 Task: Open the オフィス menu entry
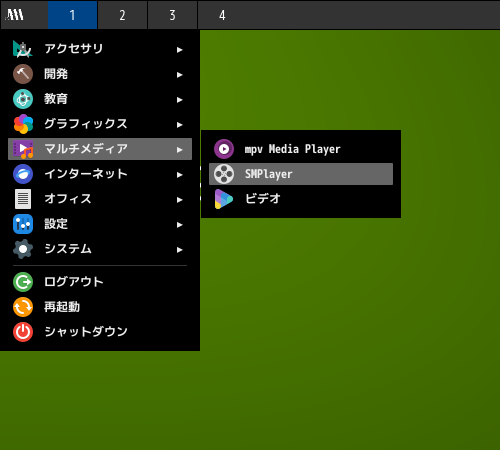pyautogui.click(x=100, y=199)
